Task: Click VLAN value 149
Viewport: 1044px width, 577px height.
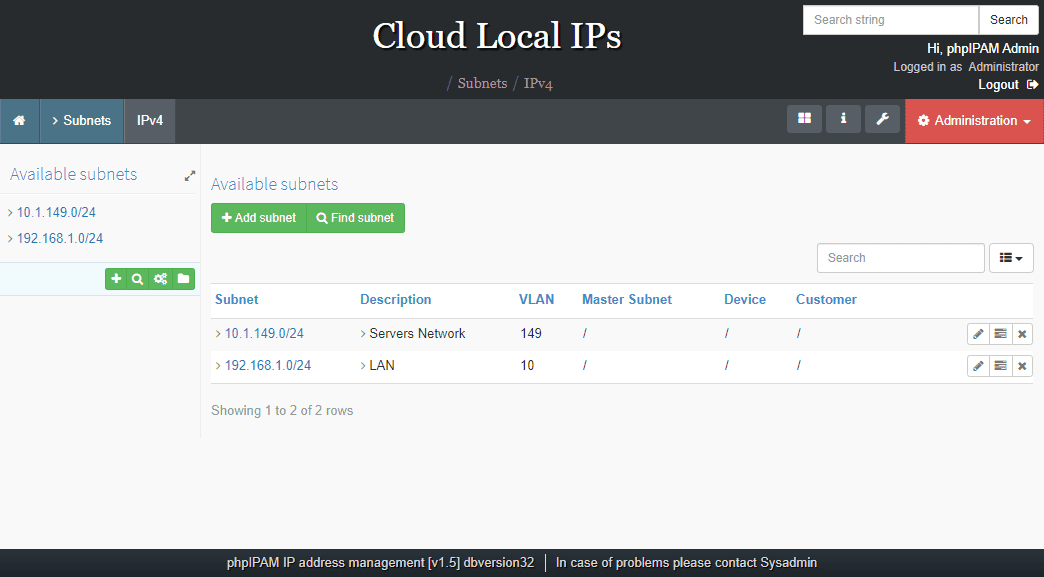Action: [x=531, y=333]
